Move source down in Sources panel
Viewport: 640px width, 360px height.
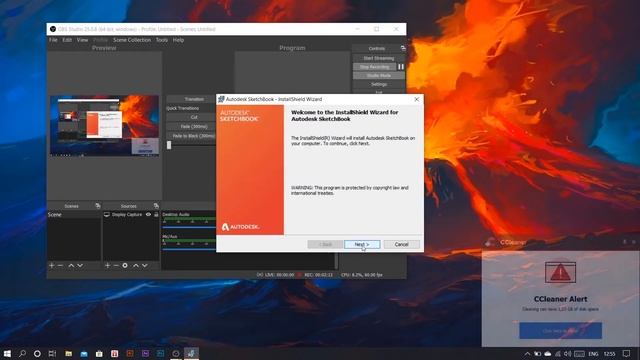pyautogui.click(x=144, y=266)
